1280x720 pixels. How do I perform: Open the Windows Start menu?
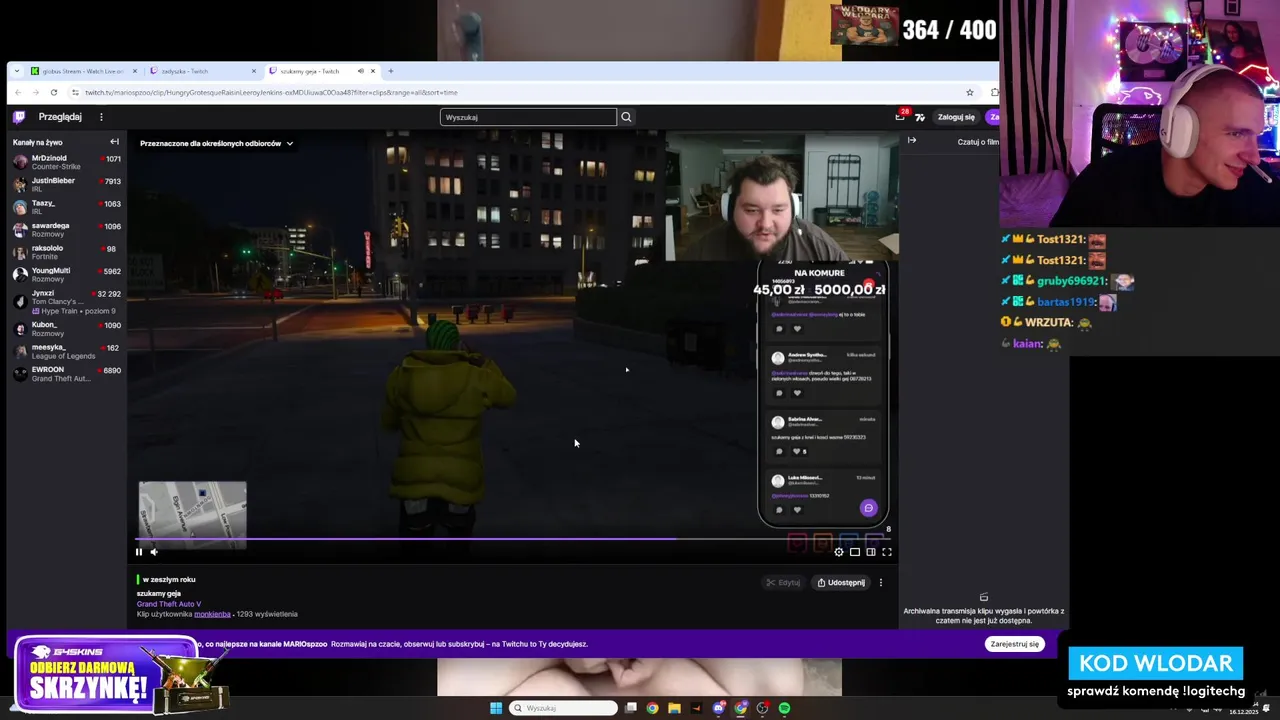point(496,708)
